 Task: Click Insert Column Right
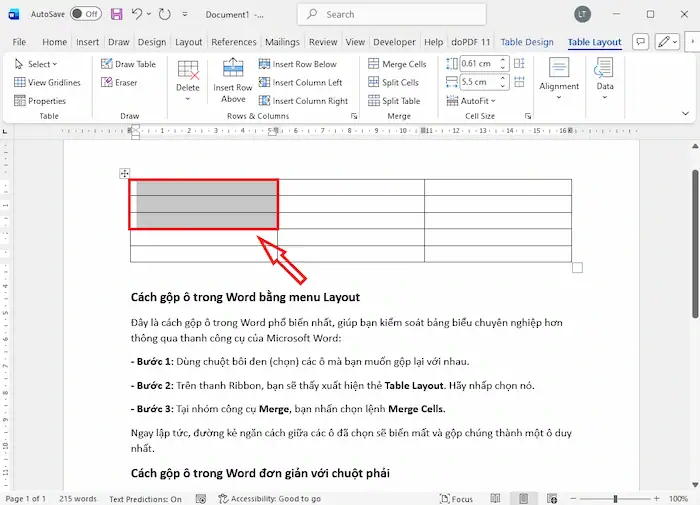304,101
